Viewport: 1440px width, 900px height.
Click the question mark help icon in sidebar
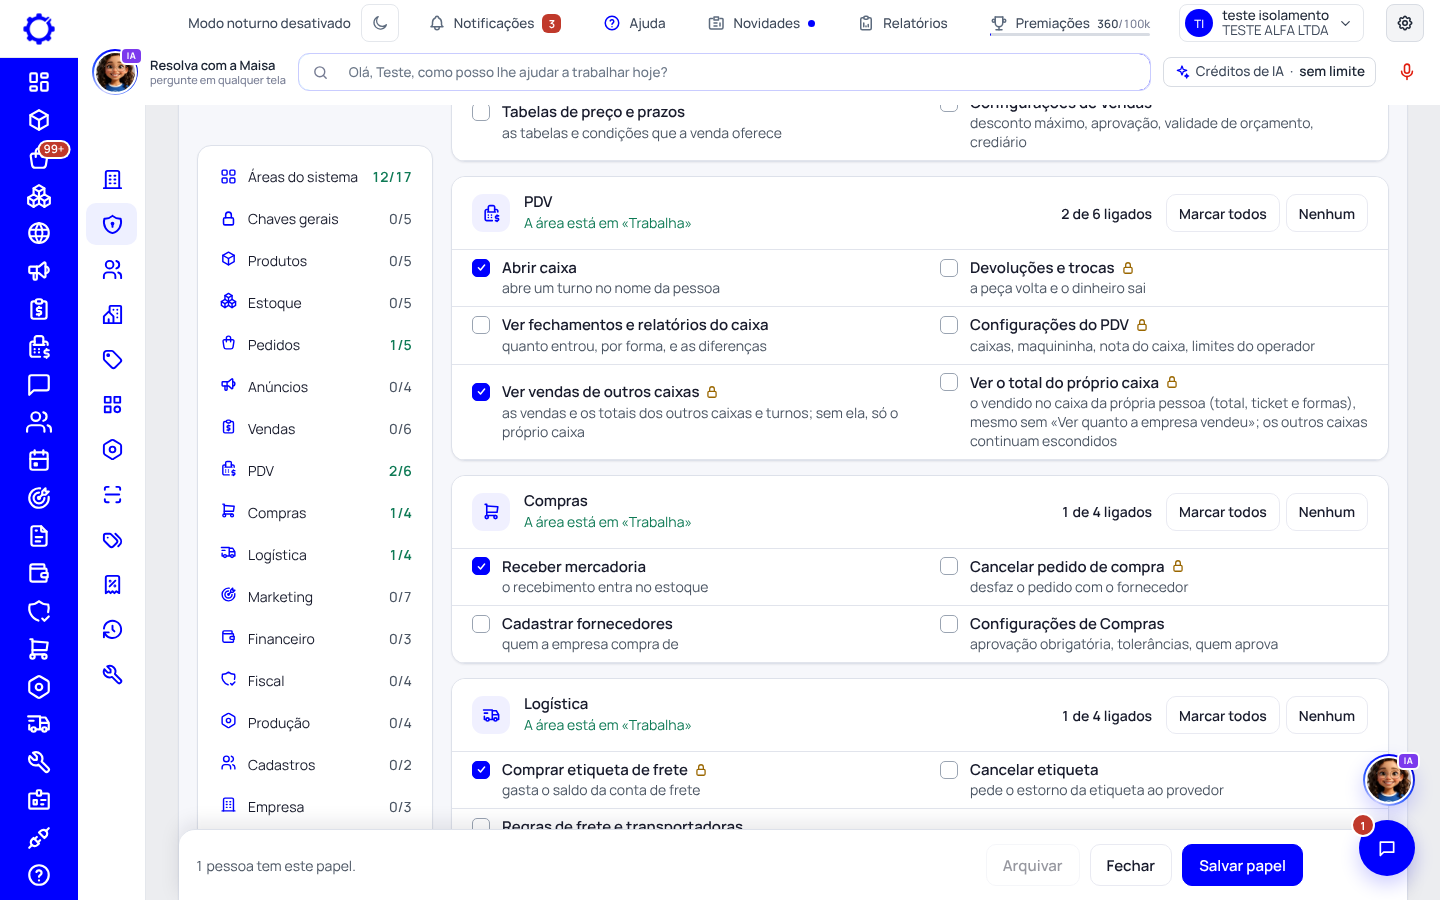39,875
